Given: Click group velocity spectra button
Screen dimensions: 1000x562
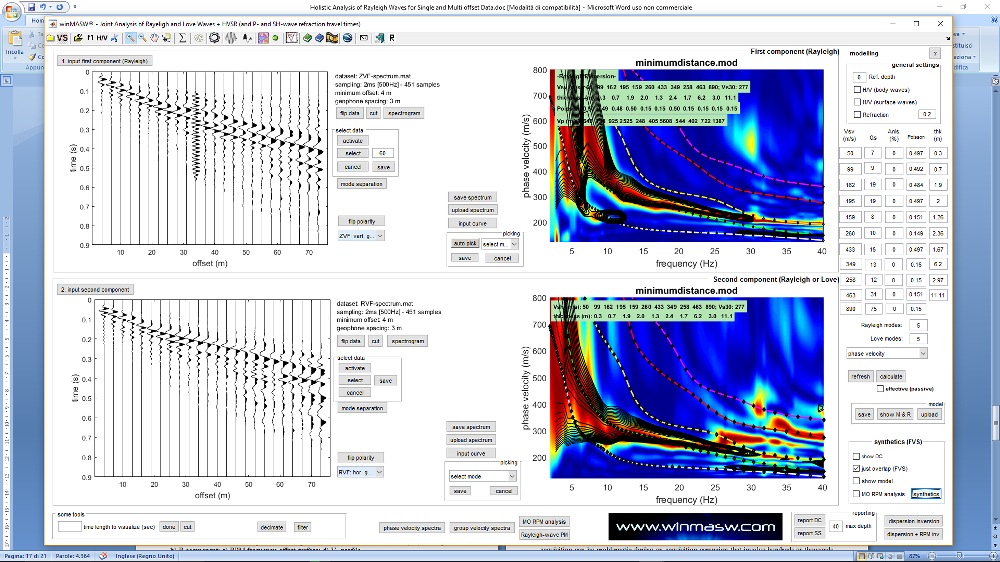Looking at the screenshot, I should 482,528.
